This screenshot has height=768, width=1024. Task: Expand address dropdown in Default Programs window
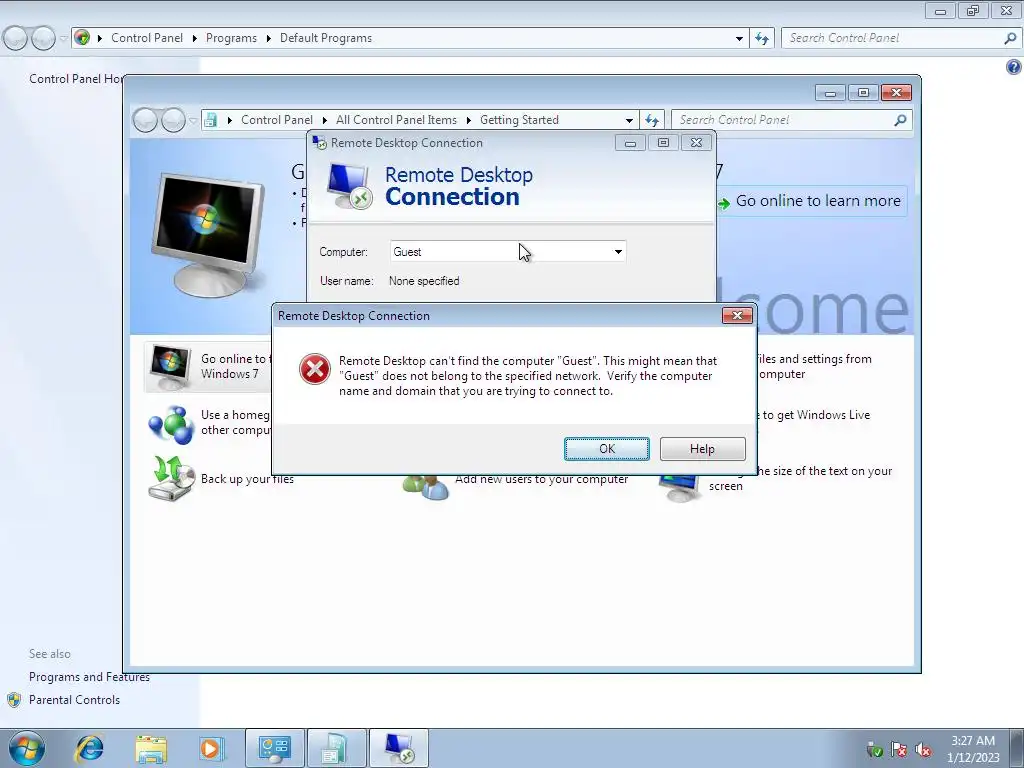(x=739, y=39)
